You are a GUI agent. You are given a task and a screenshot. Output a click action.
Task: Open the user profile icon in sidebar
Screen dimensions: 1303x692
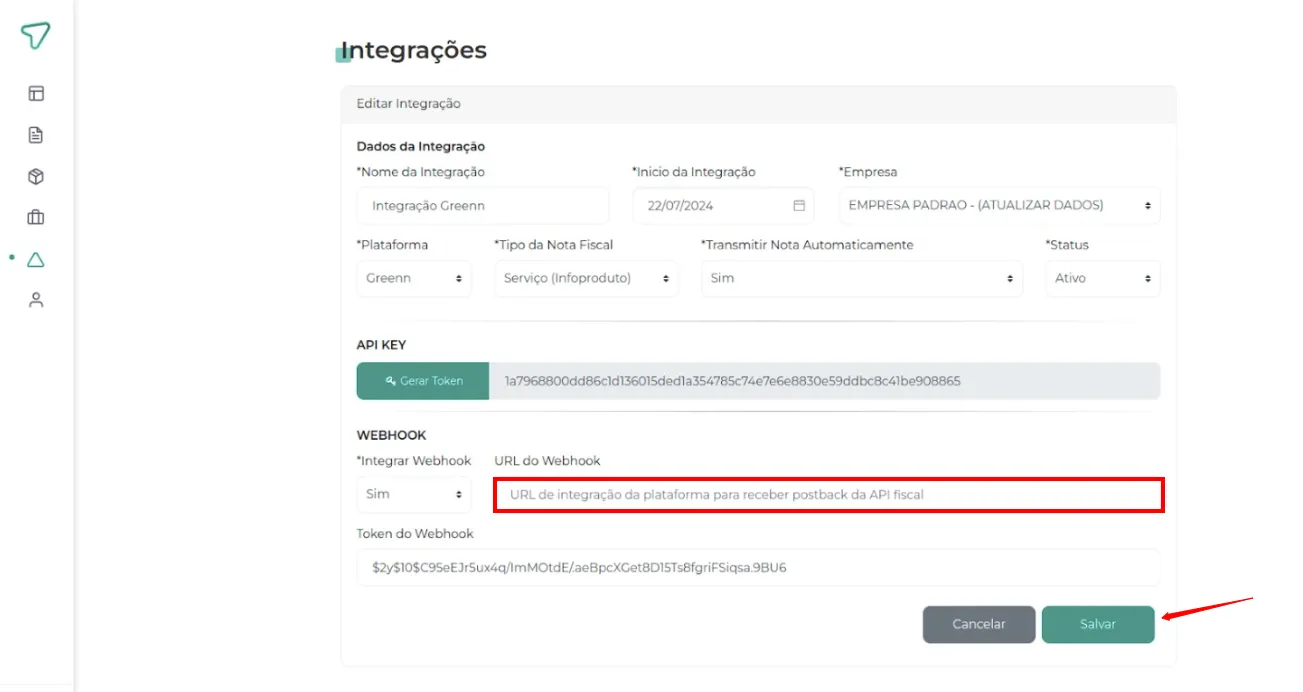[x=36, y=300]
